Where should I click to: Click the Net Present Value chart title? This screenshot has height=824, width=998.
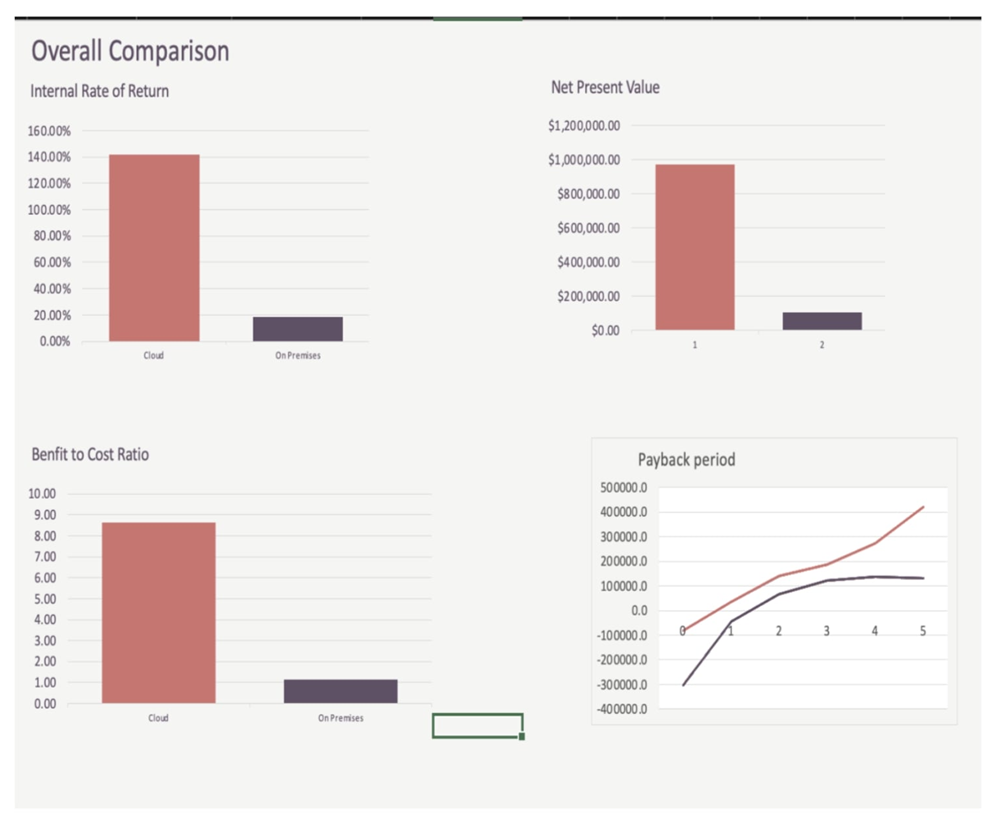(605, 87)
